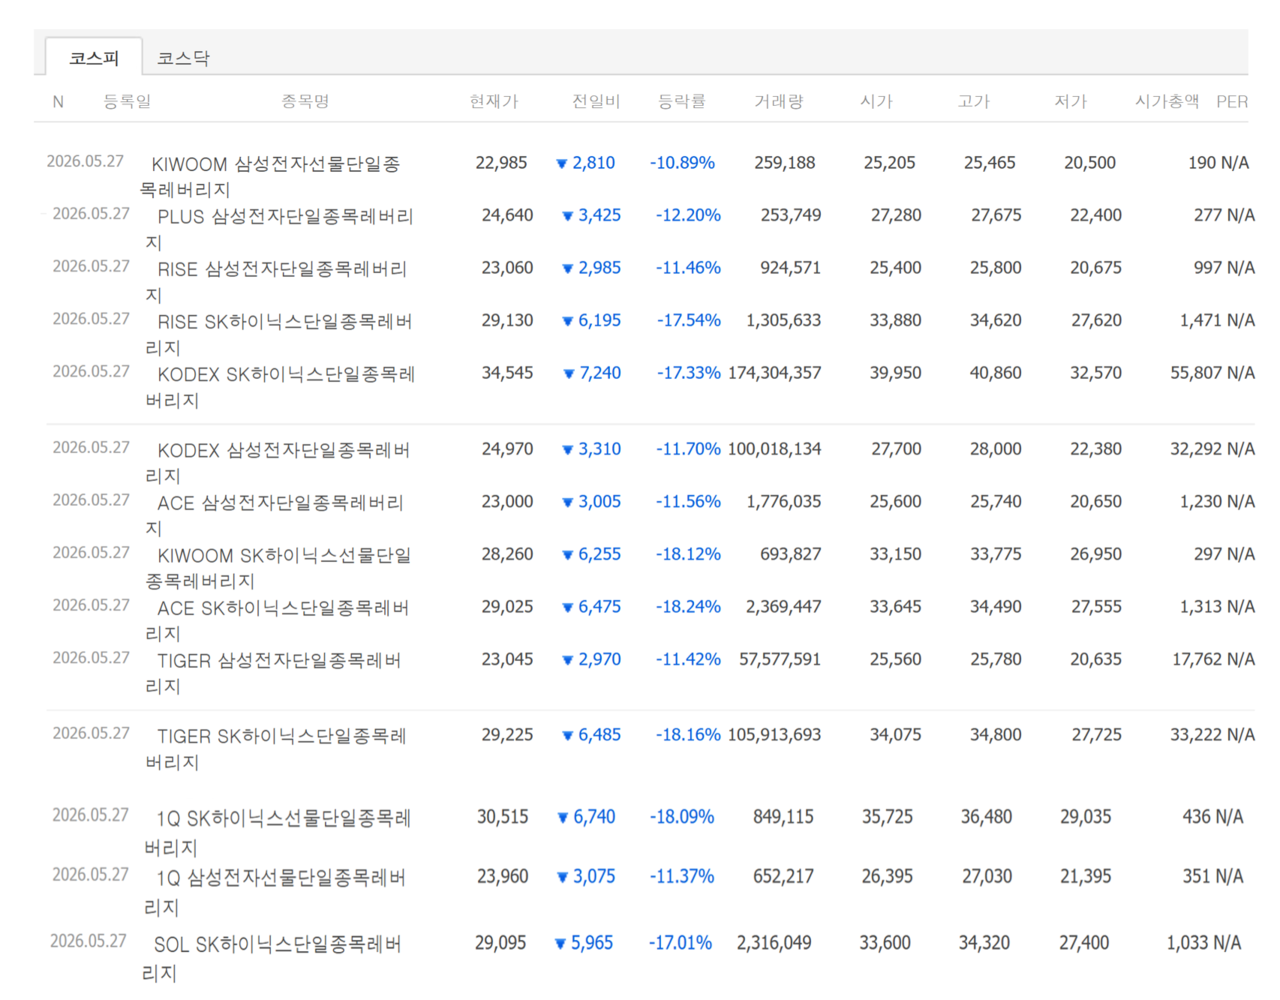Image resolution: width=1280 pixels, height=1000 pixels.
Task: Open KIWOOM 삼성전자선물단일종목레버리지 stock link
Action: (x=270, y=176)
